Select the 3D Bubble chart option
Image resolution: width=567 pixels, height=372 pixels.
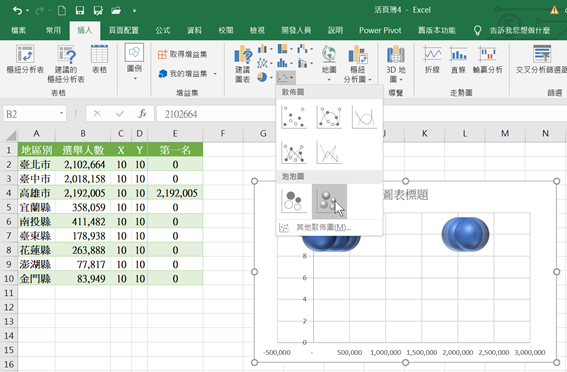(x=329, y=201)
